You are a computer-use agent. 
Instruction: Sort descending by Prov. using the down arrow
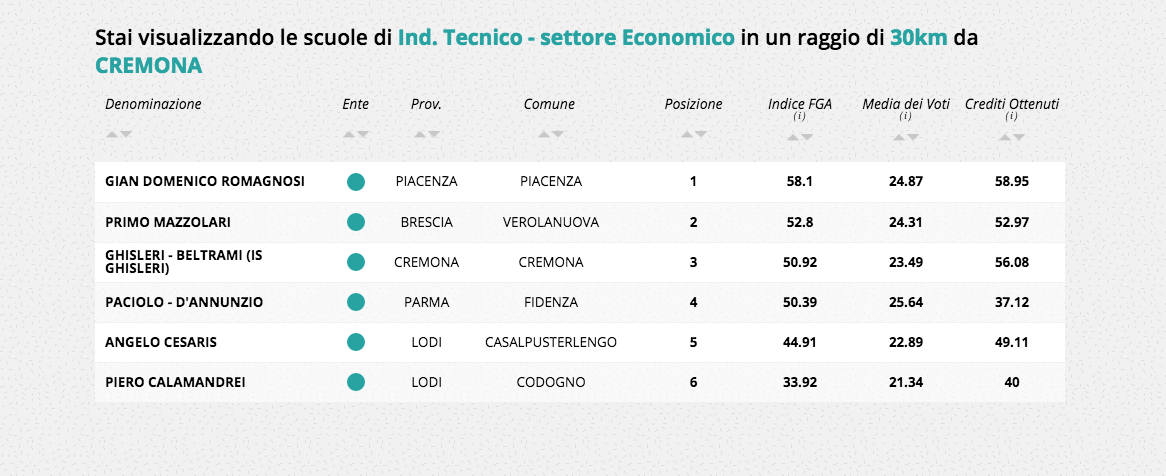[x=432, y=134]
